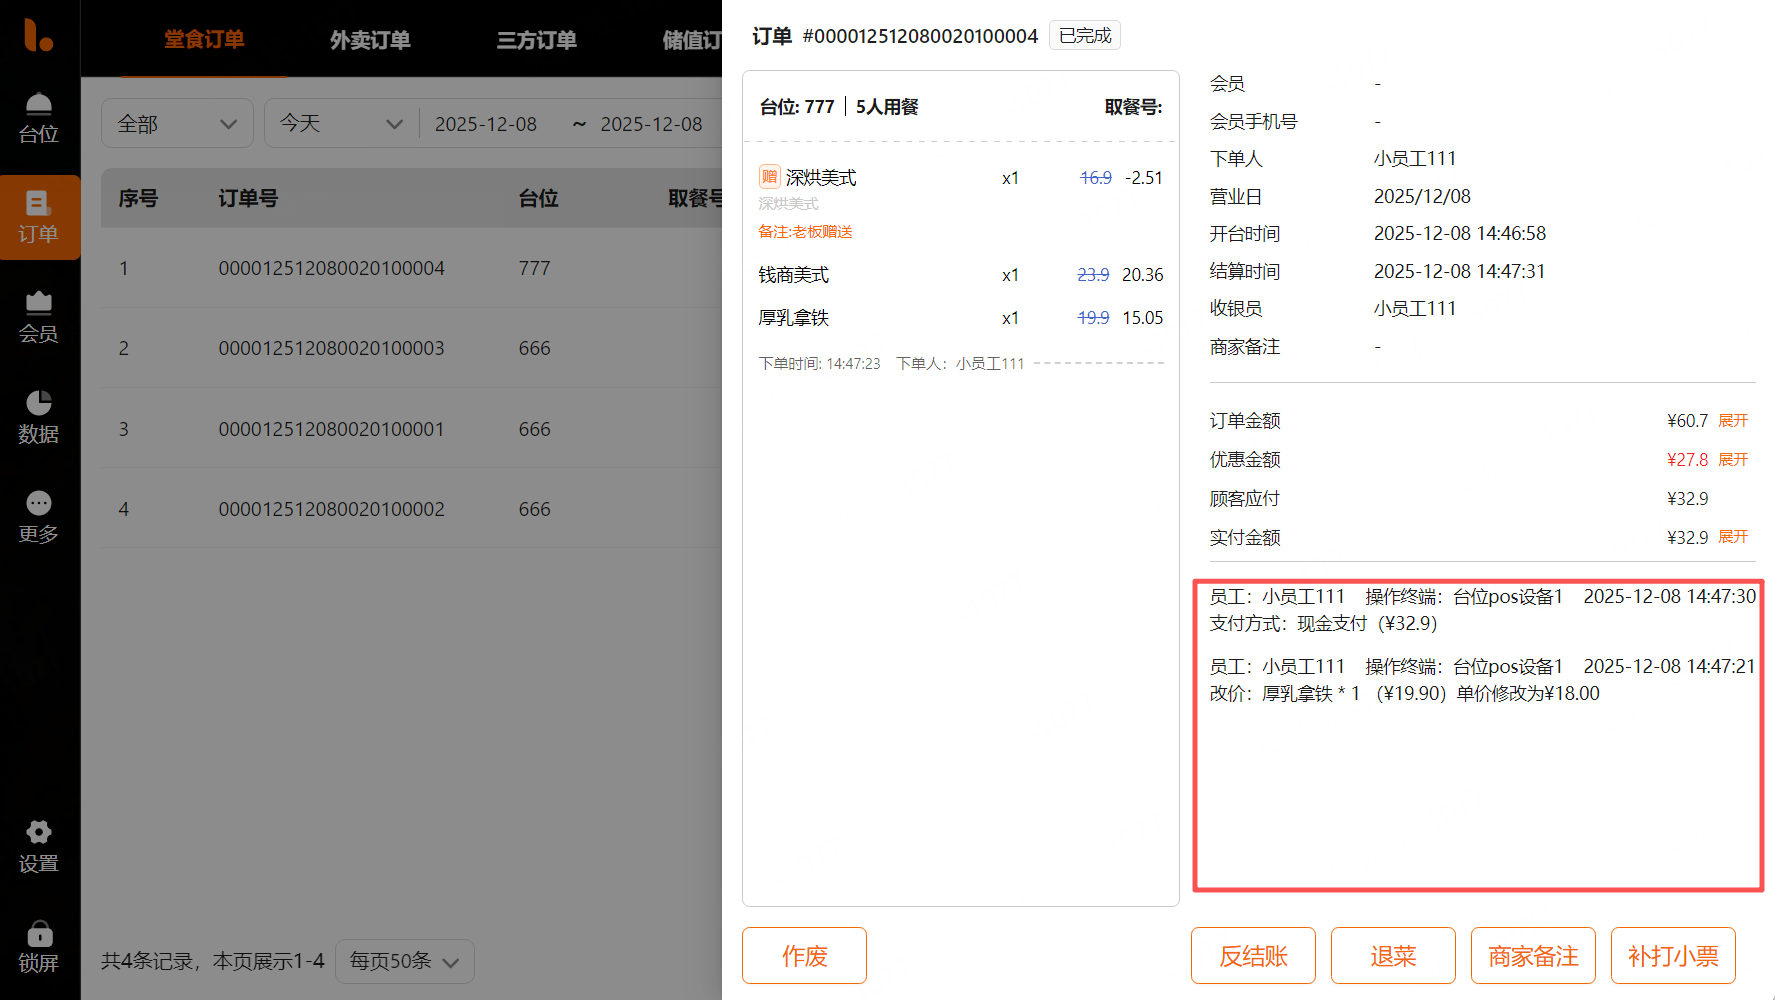
Task: Click the -2.51 price of 深烘美式
Action: coord(1144,178)
